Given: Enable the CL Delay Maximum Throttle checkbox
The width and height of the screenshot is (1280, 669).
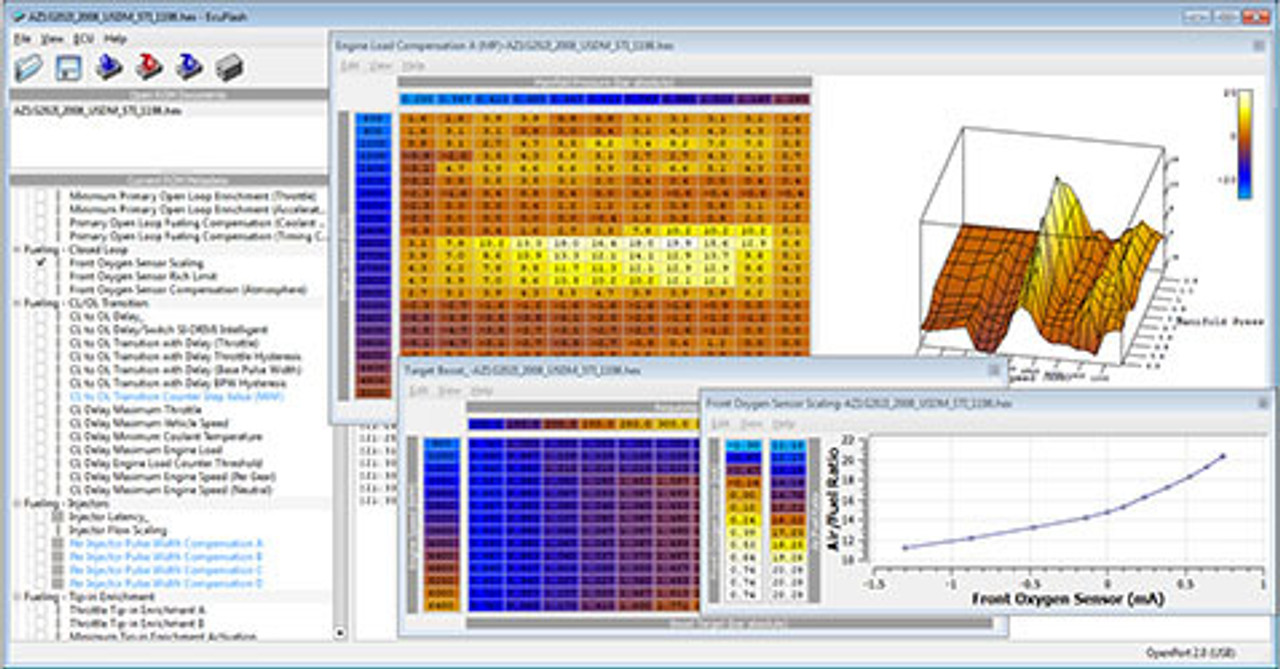Looking at the screenshot, I should click(x=41, y=410).
